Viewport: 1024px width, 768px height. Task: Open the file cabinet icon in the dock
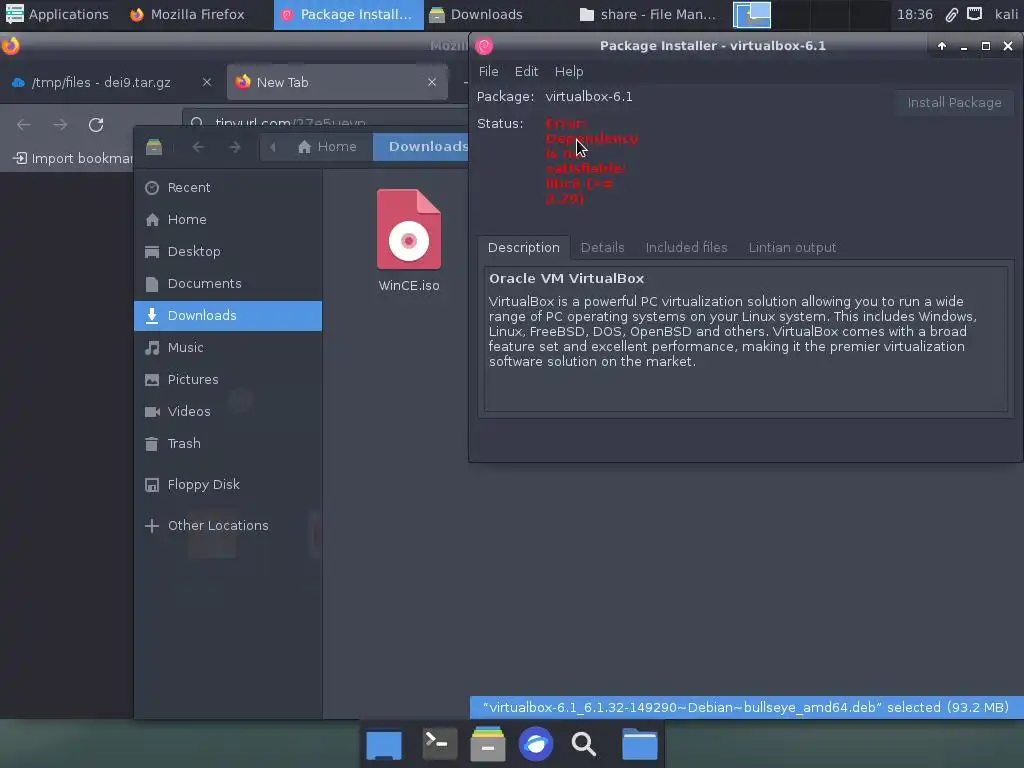coord(488,744)
